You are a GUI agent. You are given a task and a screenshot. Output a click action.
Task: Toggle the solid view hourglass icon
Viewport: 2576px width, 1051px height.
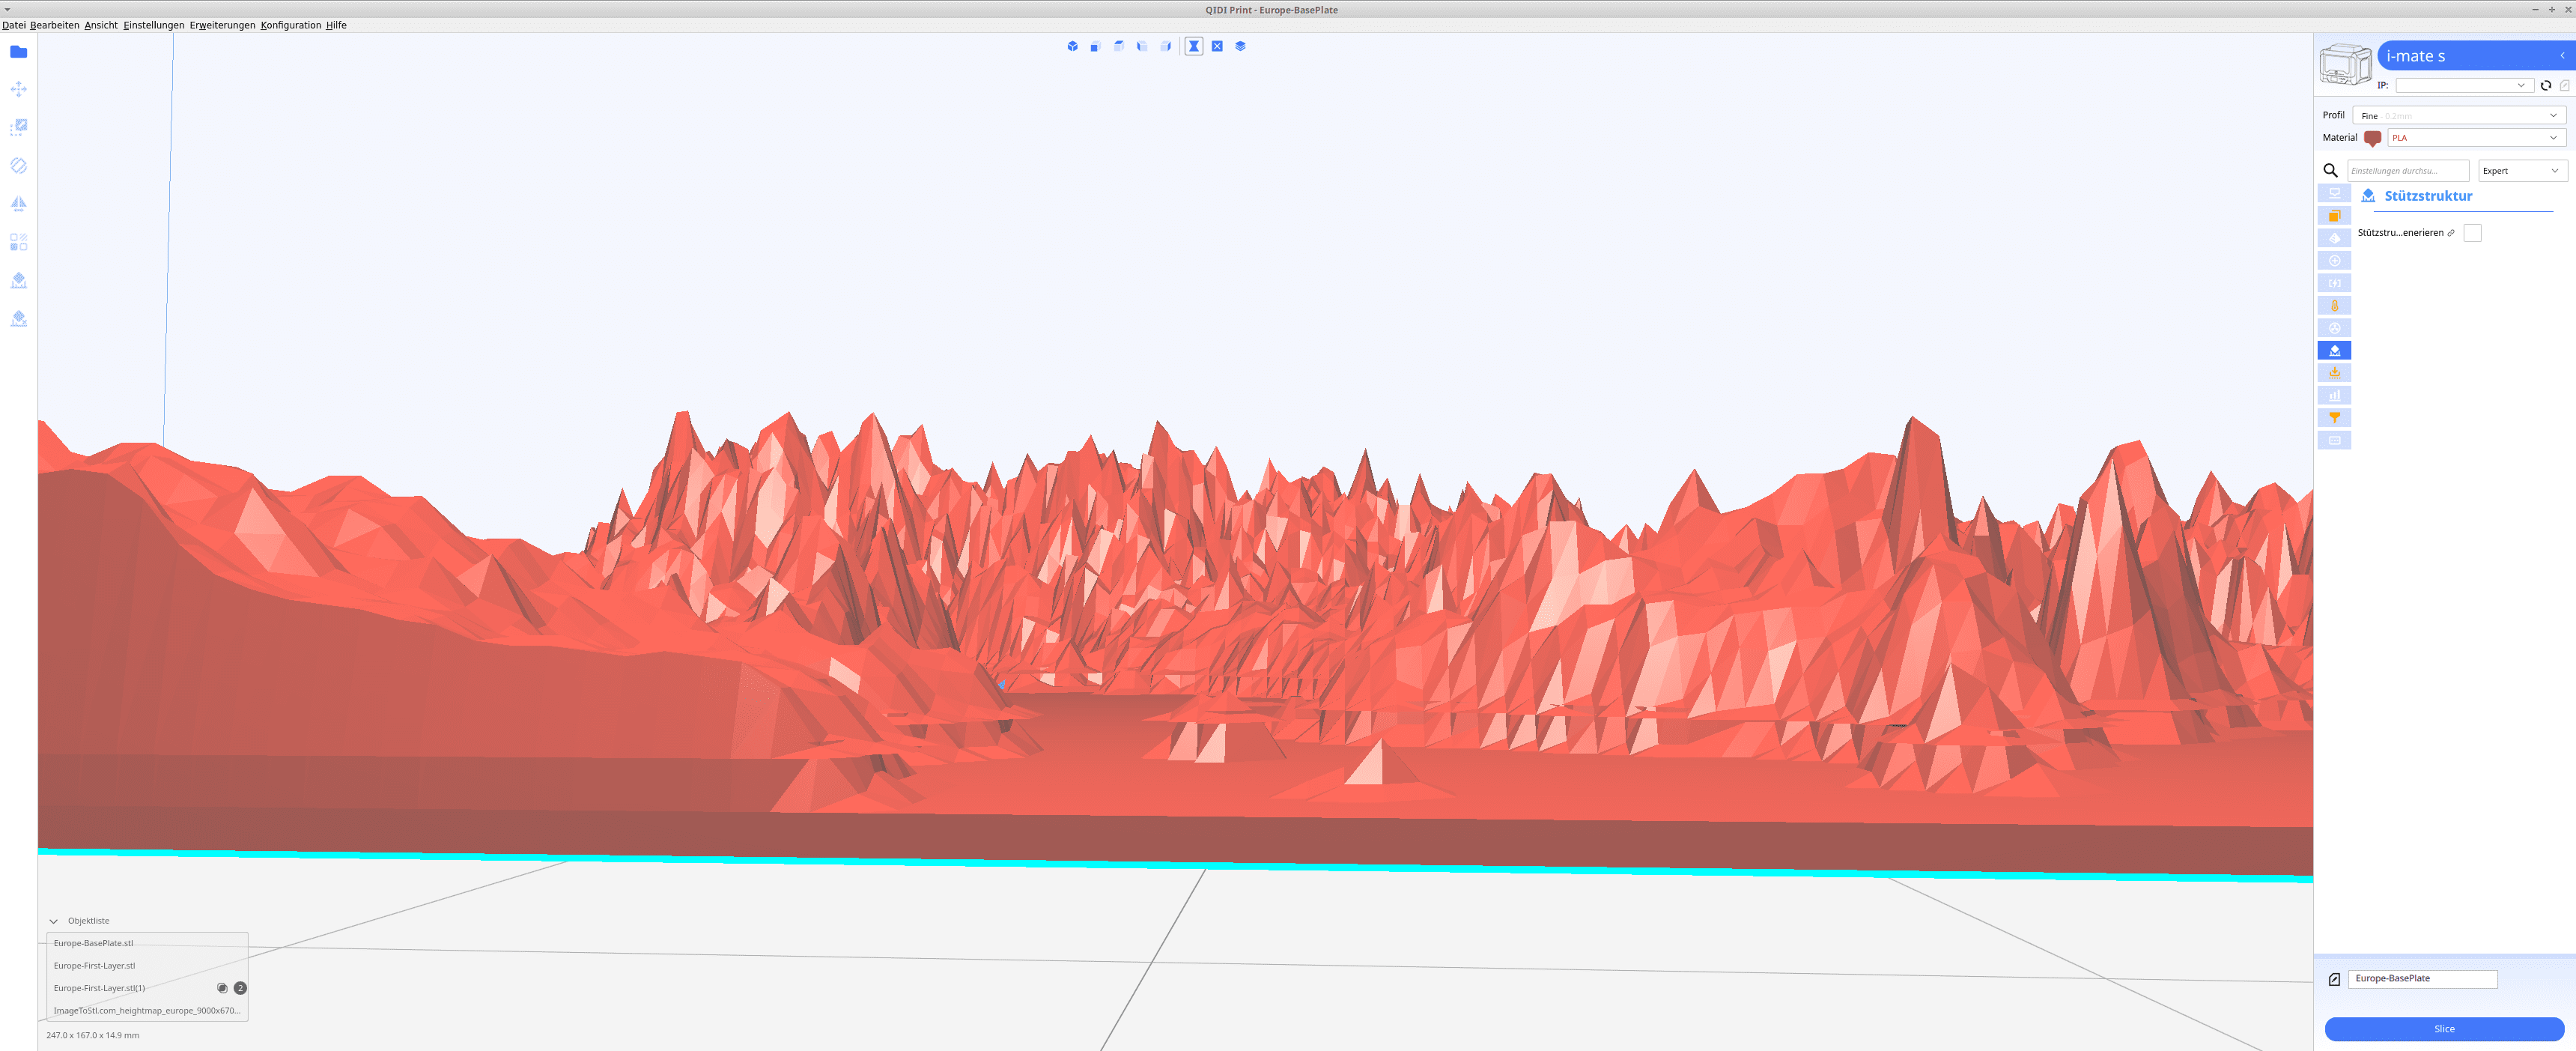pos(1194,46)
